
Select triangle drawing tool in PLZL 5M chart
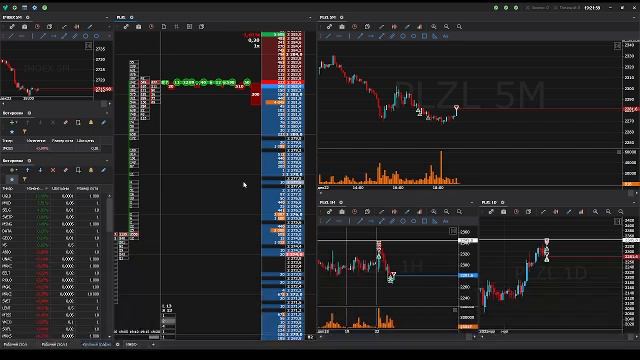pos(435,36)
